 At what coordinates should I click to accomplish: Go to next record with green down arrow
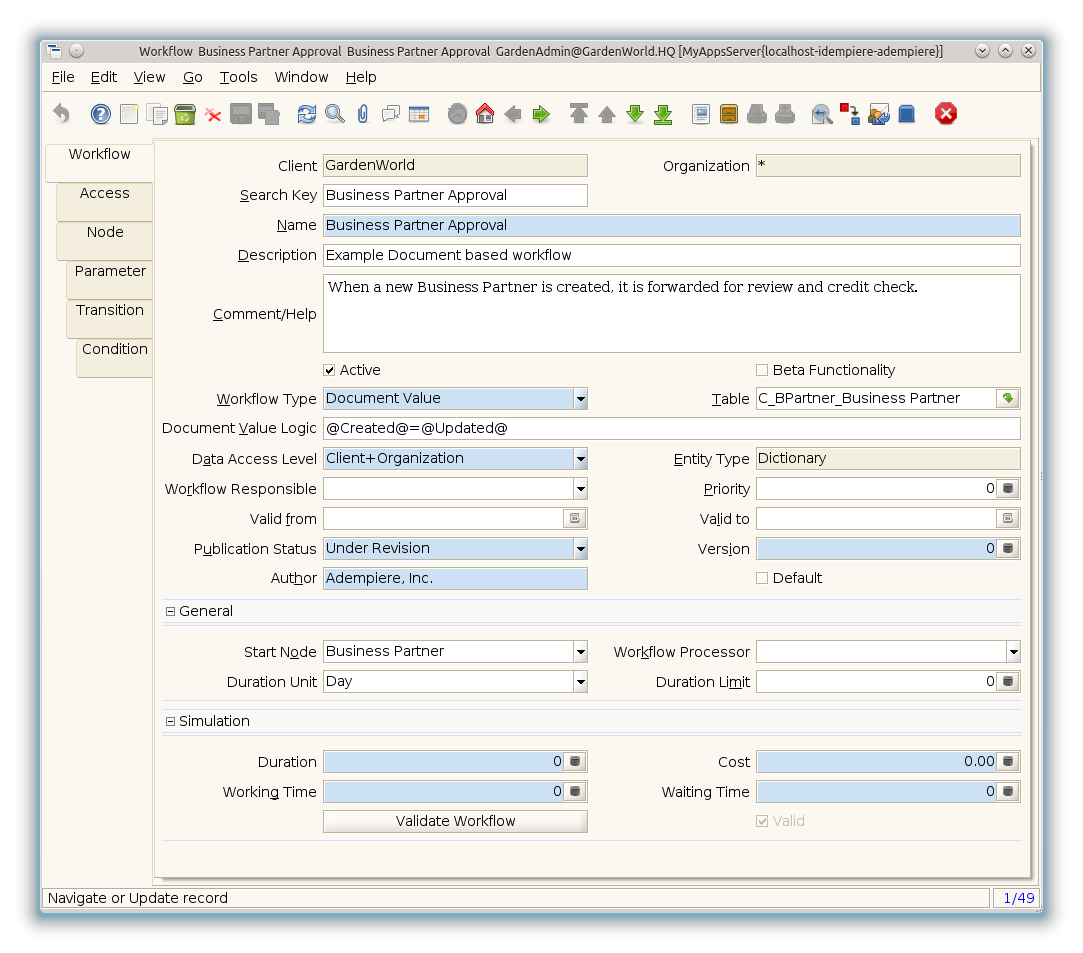point(635,114)
